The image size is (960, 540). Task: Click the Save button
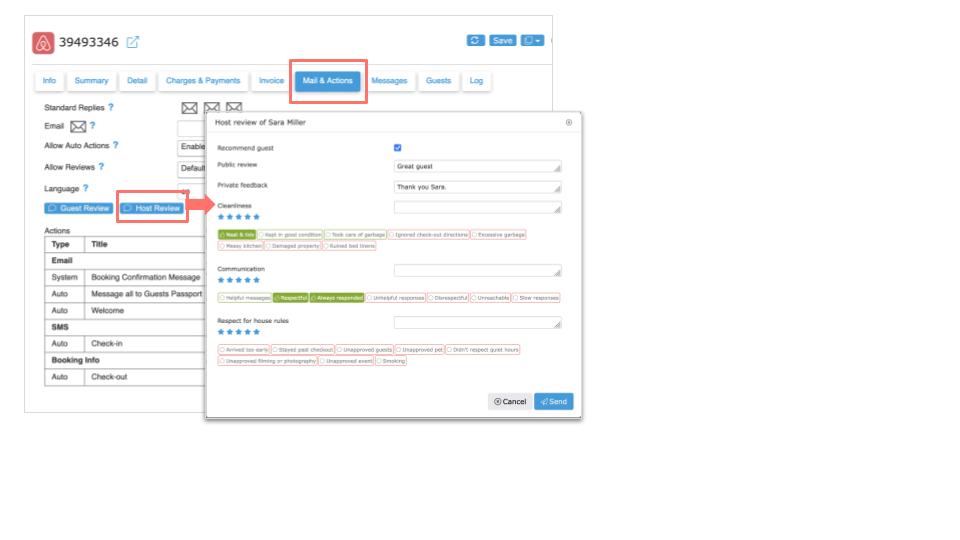[x=503, y=40]
